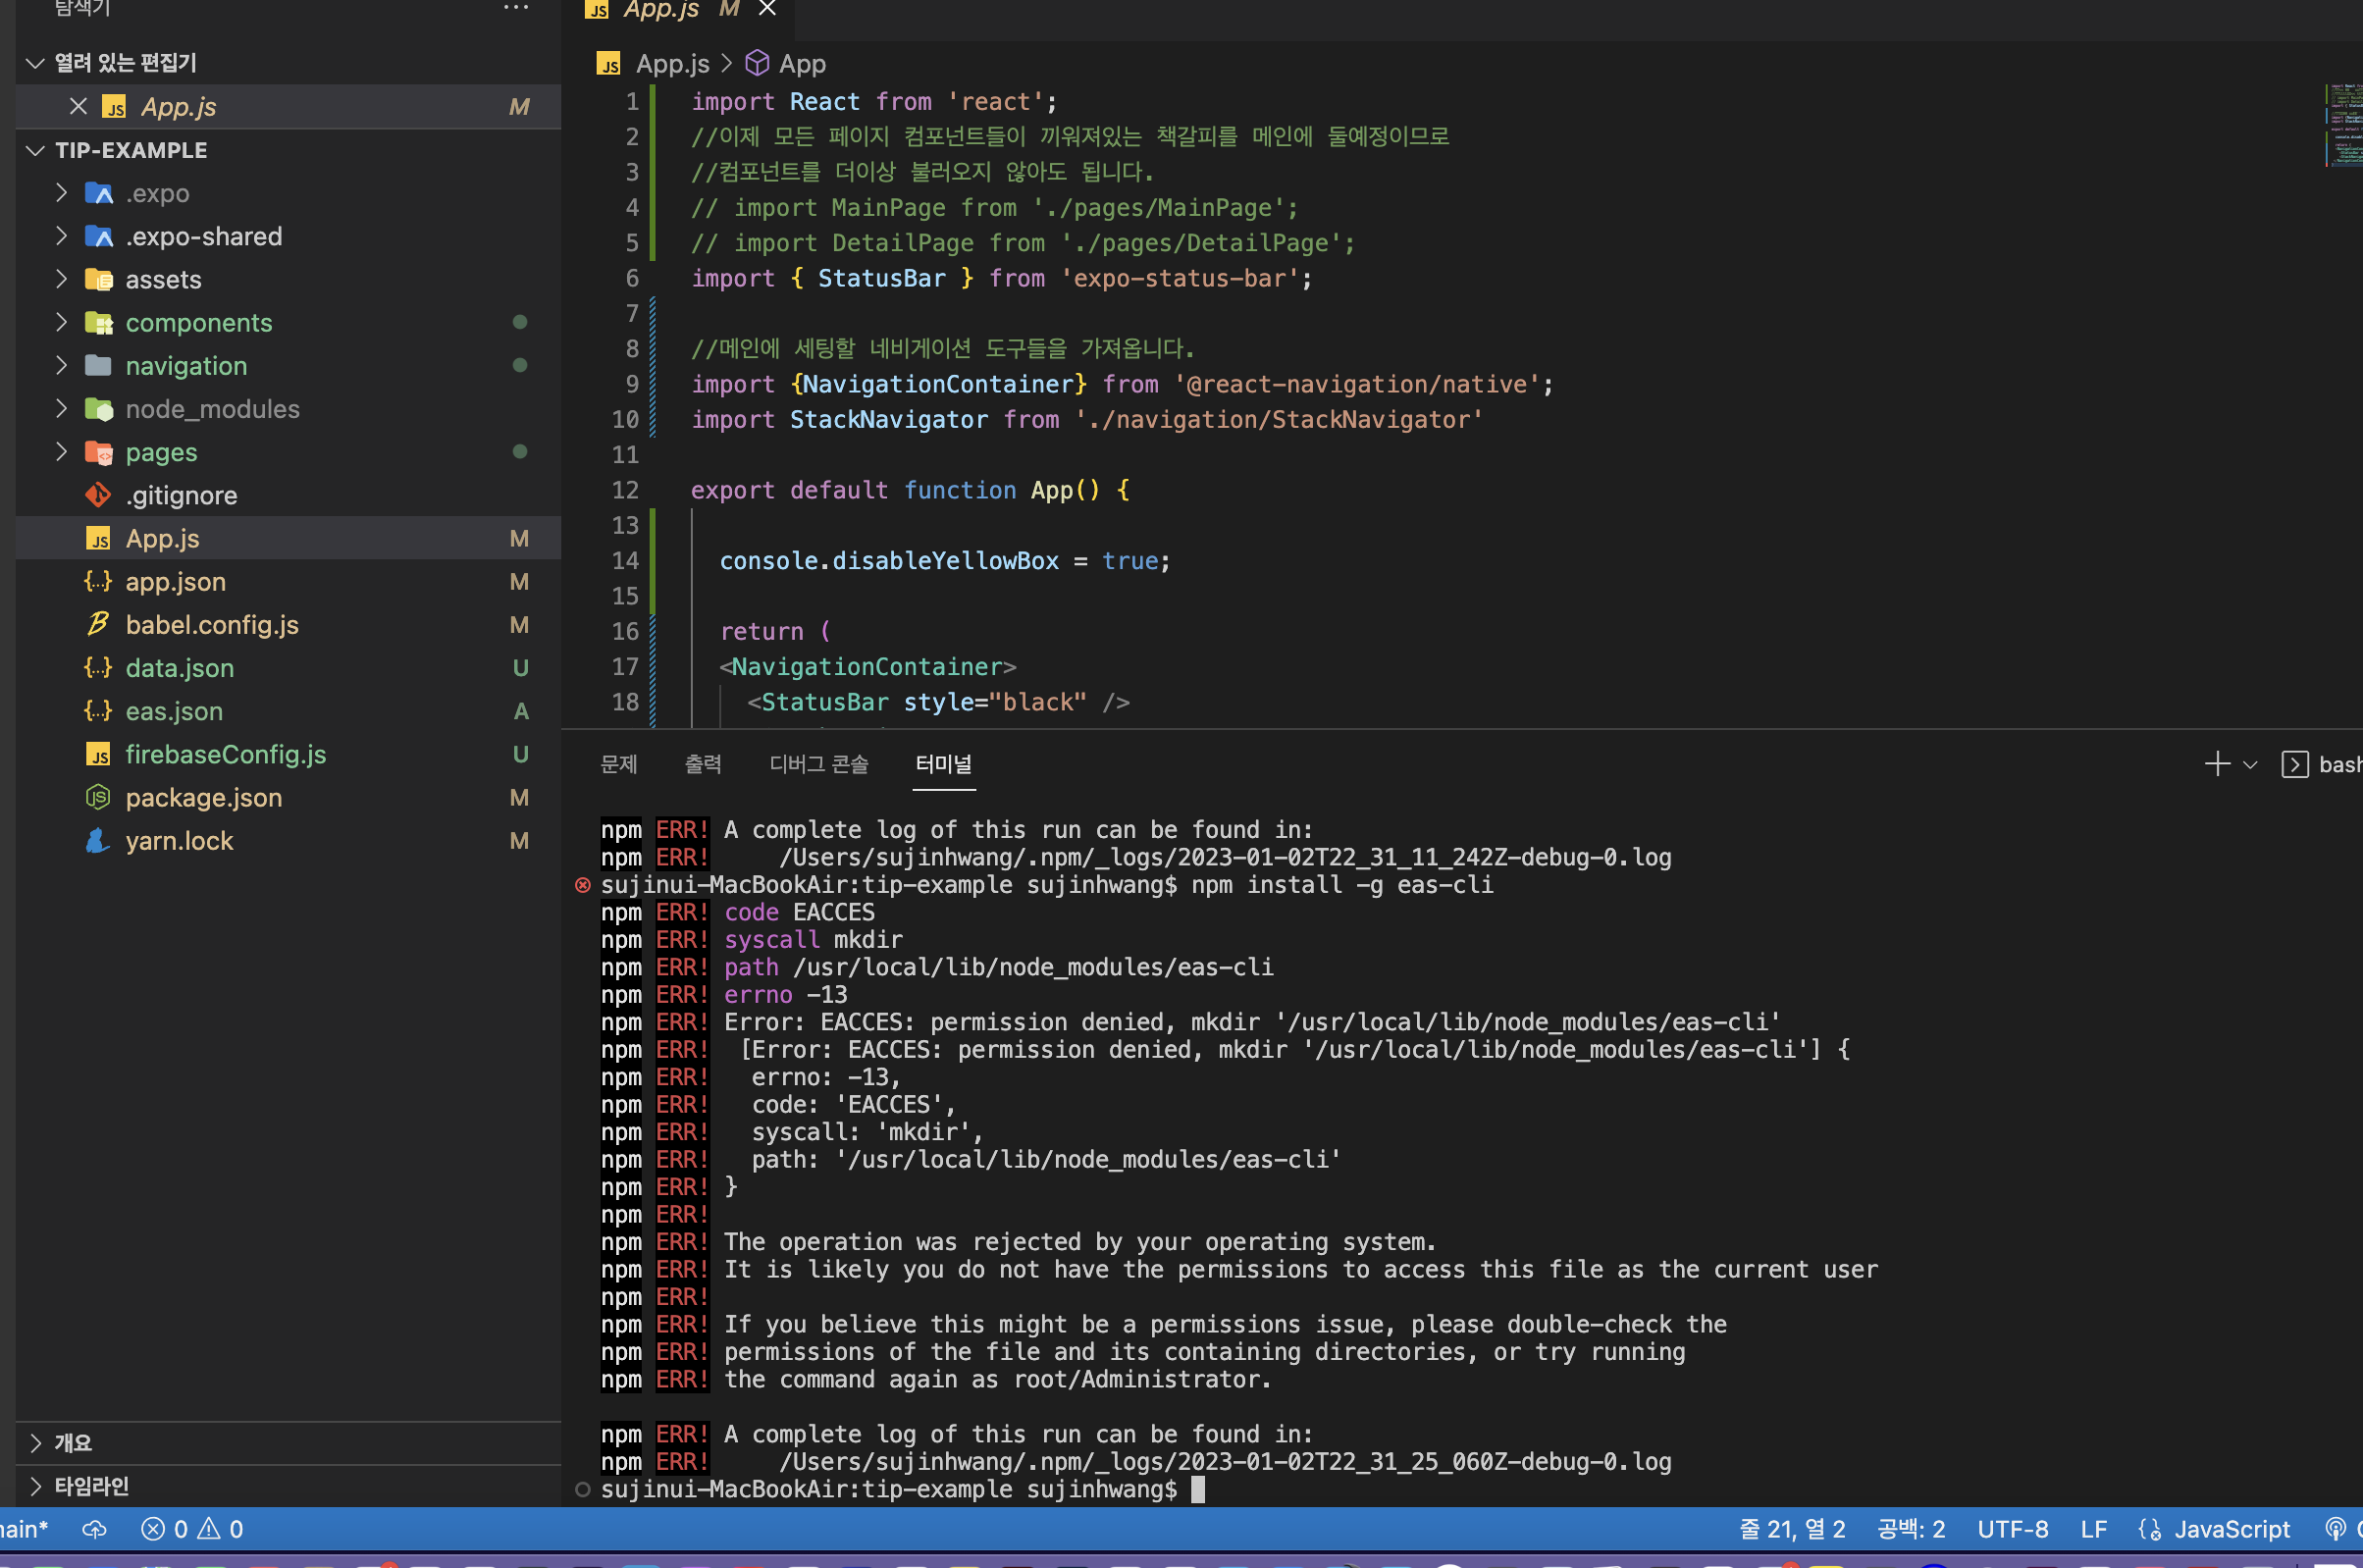Click the navigation folder icon
This screenshot has height=1568, width=2363.
(99, 365)
